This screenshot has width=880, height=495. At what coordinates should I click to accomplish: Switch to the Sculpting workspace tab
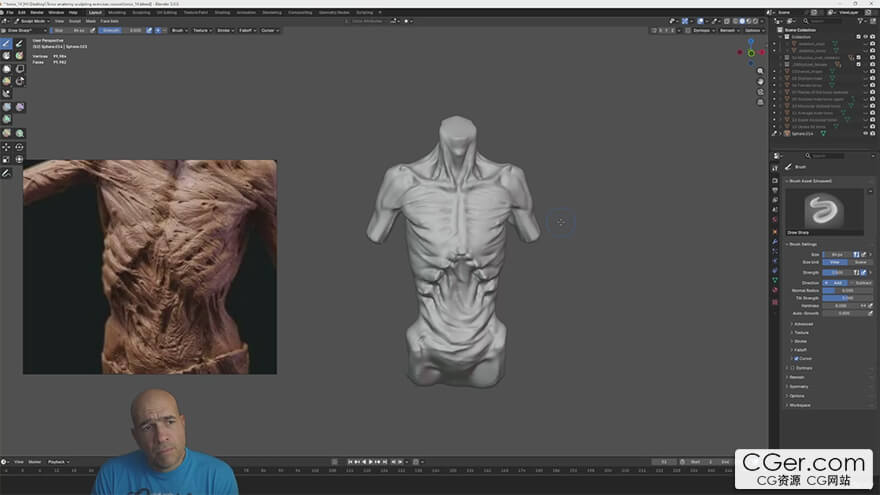141,12
